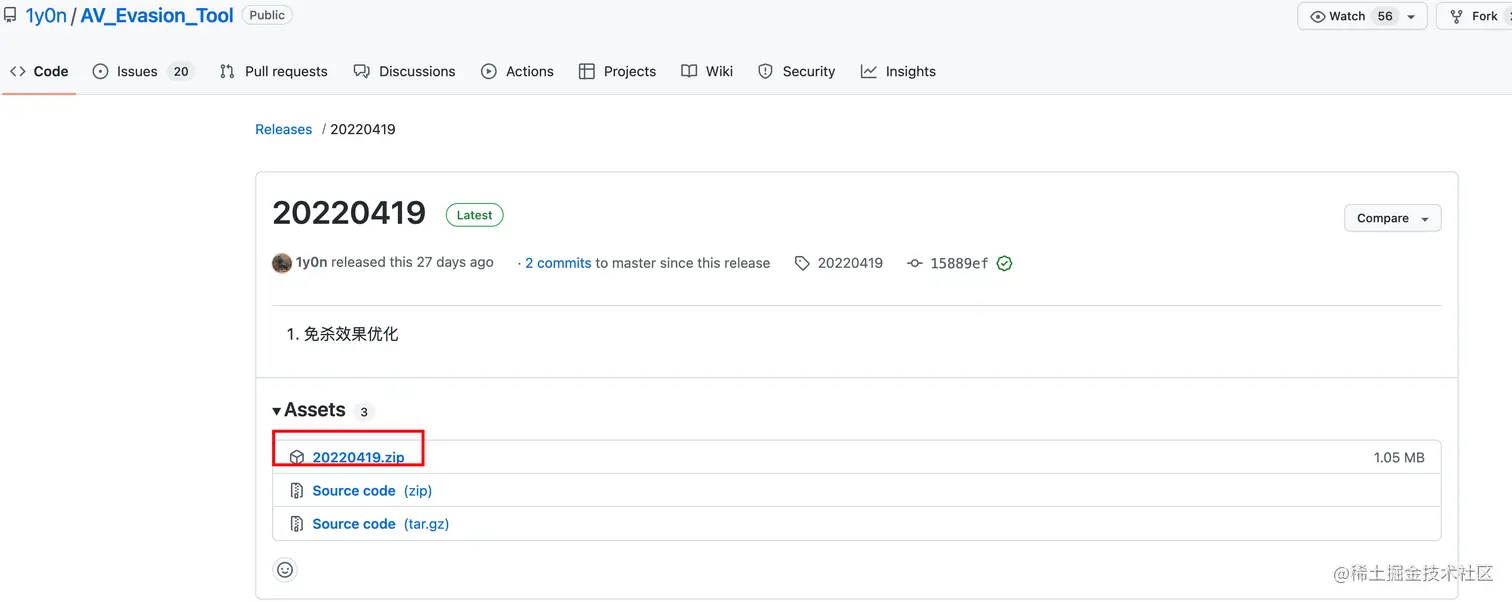Click the Pull requests branch icon
This screenshot has height=602, width=1512.
point(227,71)
